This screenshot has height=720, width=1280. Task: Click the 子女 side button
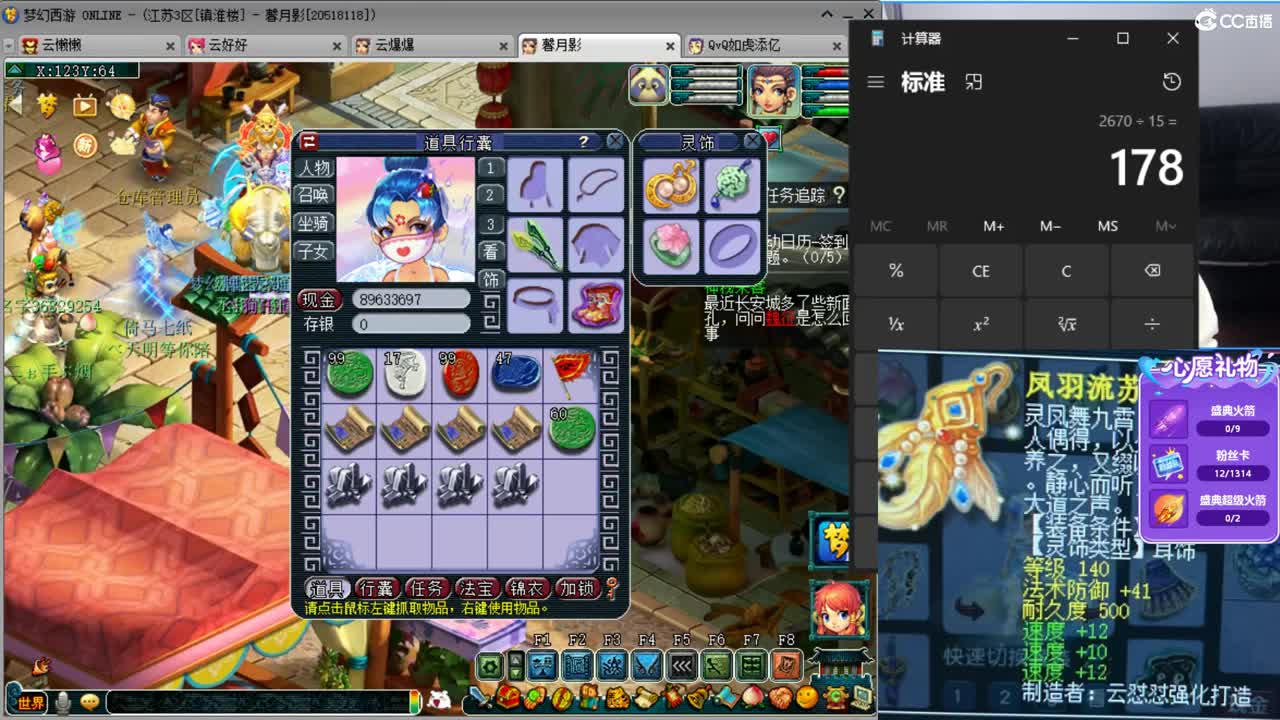click(x=314, y=251)
